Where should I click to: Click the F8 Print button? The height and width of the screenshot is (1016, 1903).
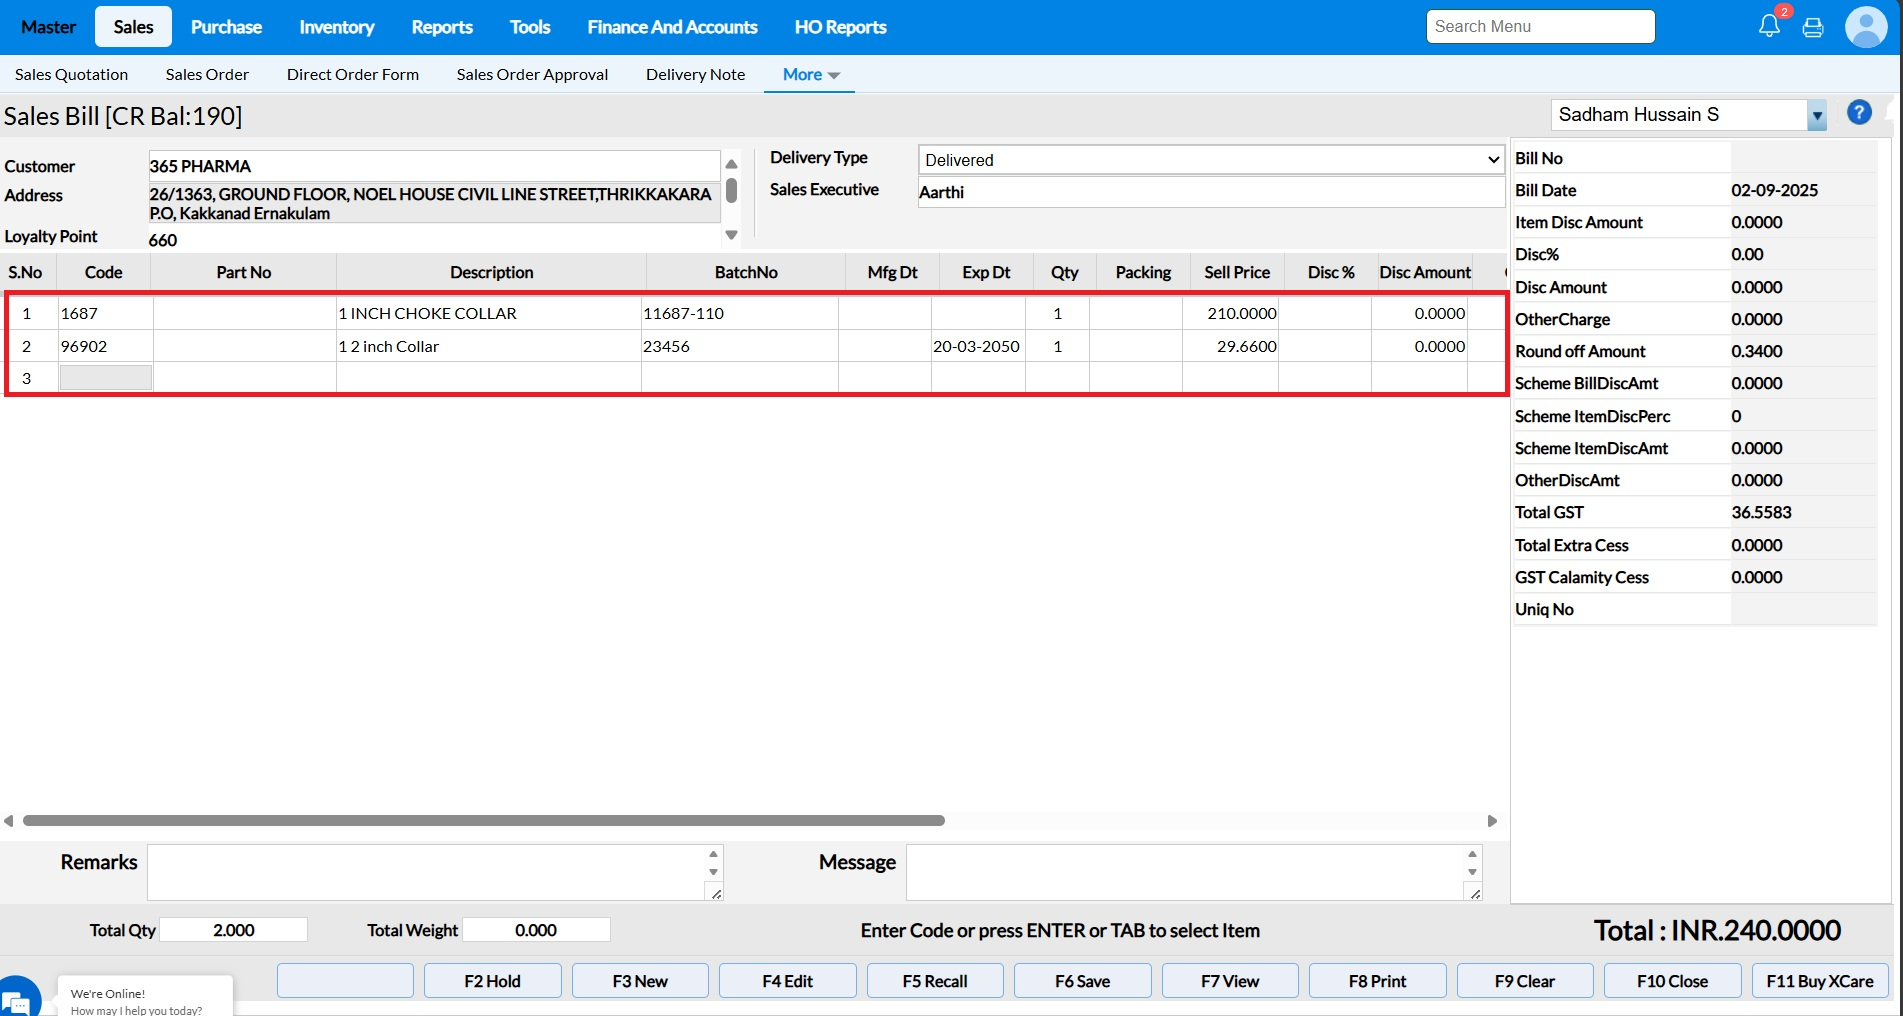(1377, 981)
